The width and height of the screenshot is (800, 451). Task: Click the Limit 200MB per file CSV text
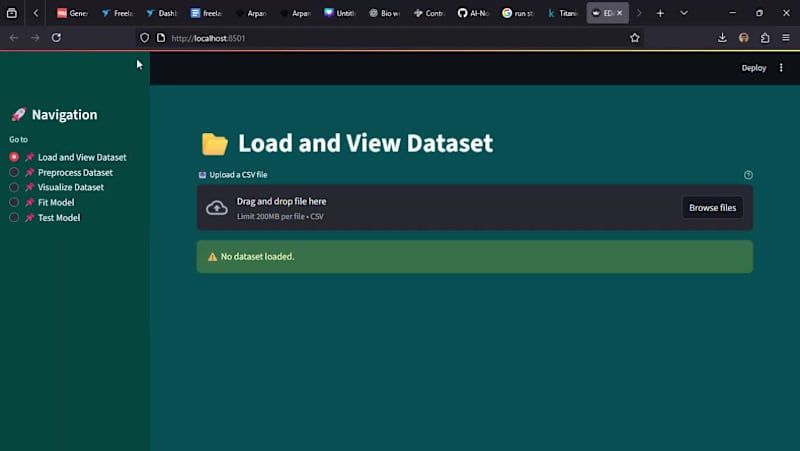click(x=280, y=216)
